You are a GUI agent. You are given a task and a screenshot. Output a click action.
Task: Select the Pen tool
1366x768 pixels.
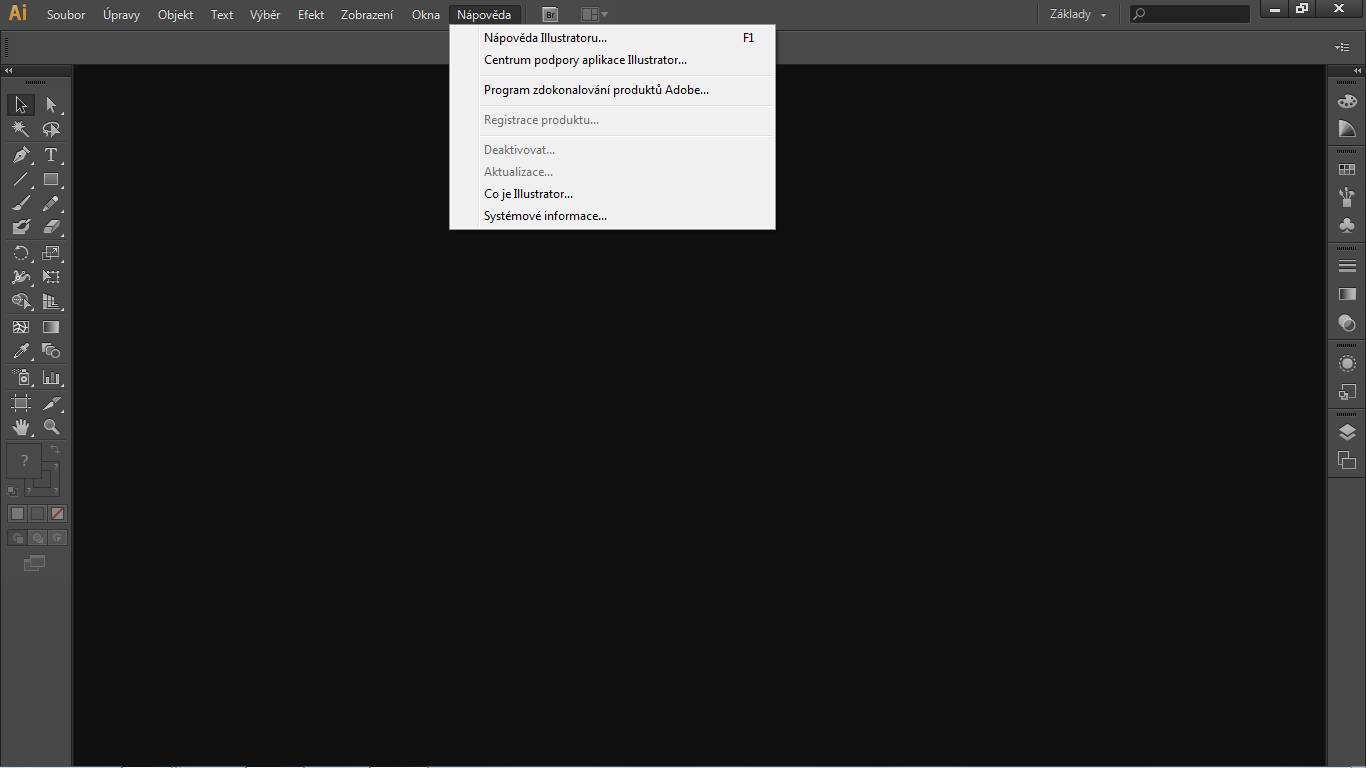click(x=21, y=155)
